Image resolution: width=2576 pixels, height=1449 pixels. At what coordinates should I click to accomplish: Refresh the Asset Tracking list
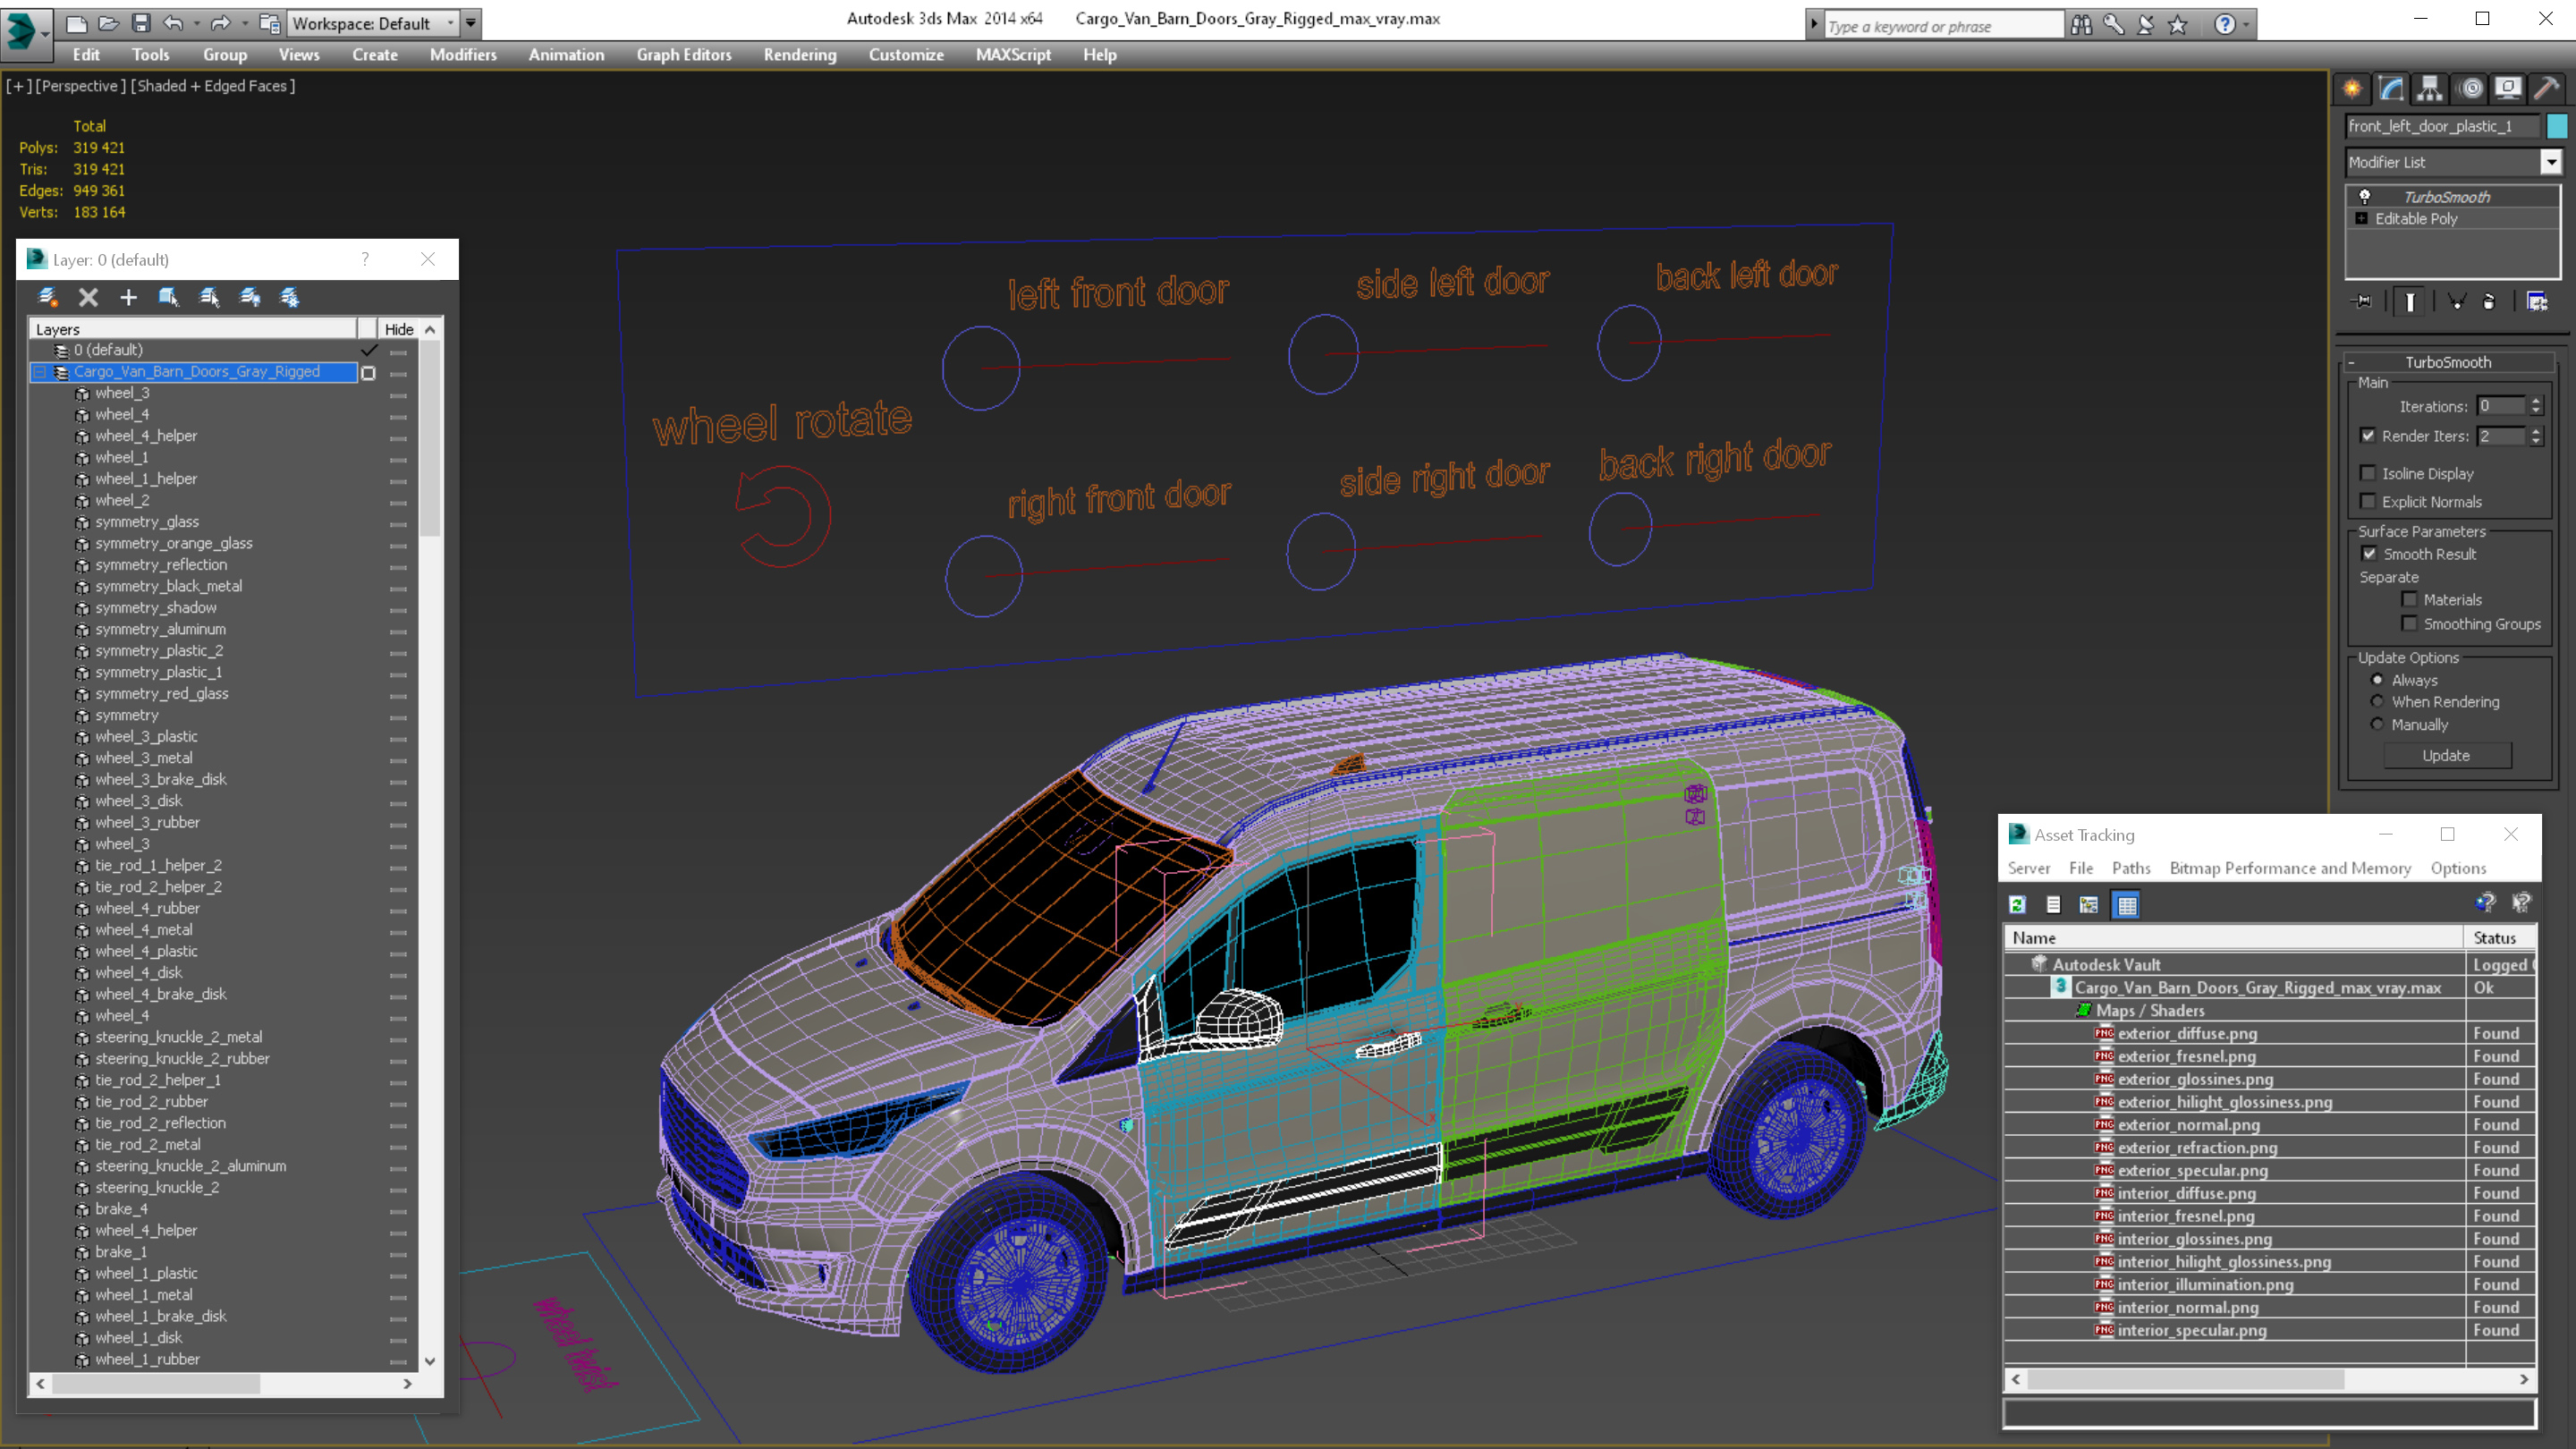[x=2017, y=905]
